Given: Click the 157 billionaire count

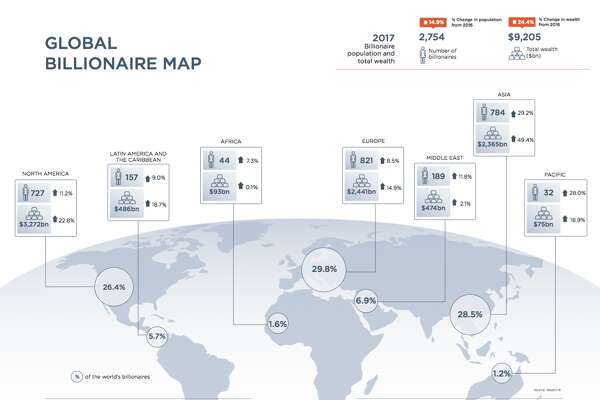Looking at the screenshot, I should 131,177.
